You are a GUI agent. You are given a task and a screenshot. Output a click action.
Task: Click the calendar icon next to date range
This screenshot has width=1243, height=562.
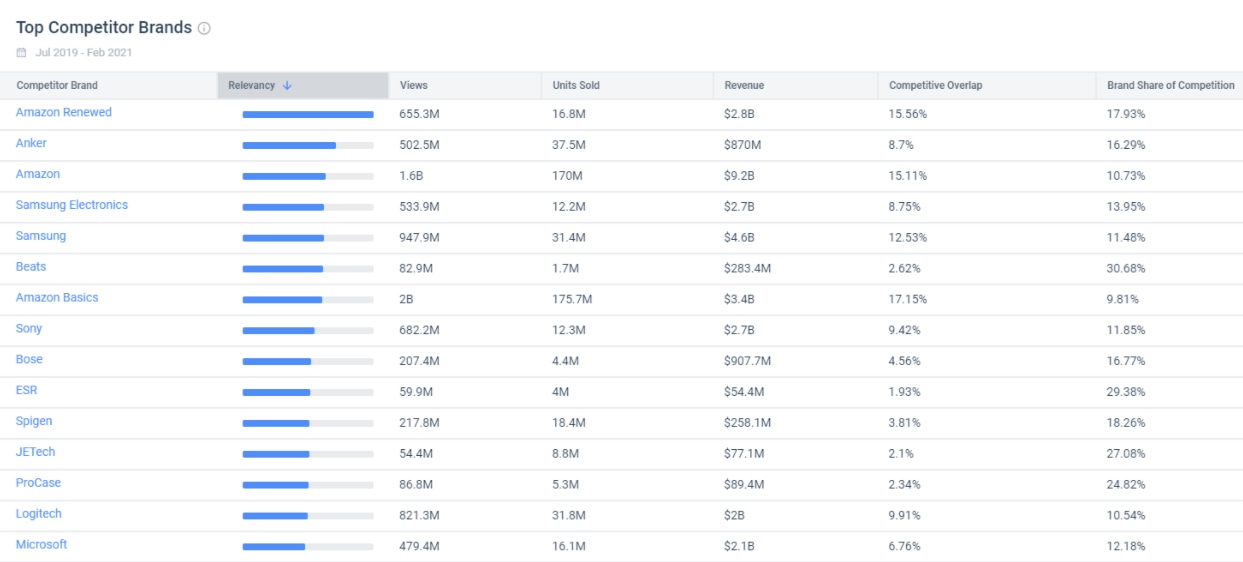[x=21, y=53]
